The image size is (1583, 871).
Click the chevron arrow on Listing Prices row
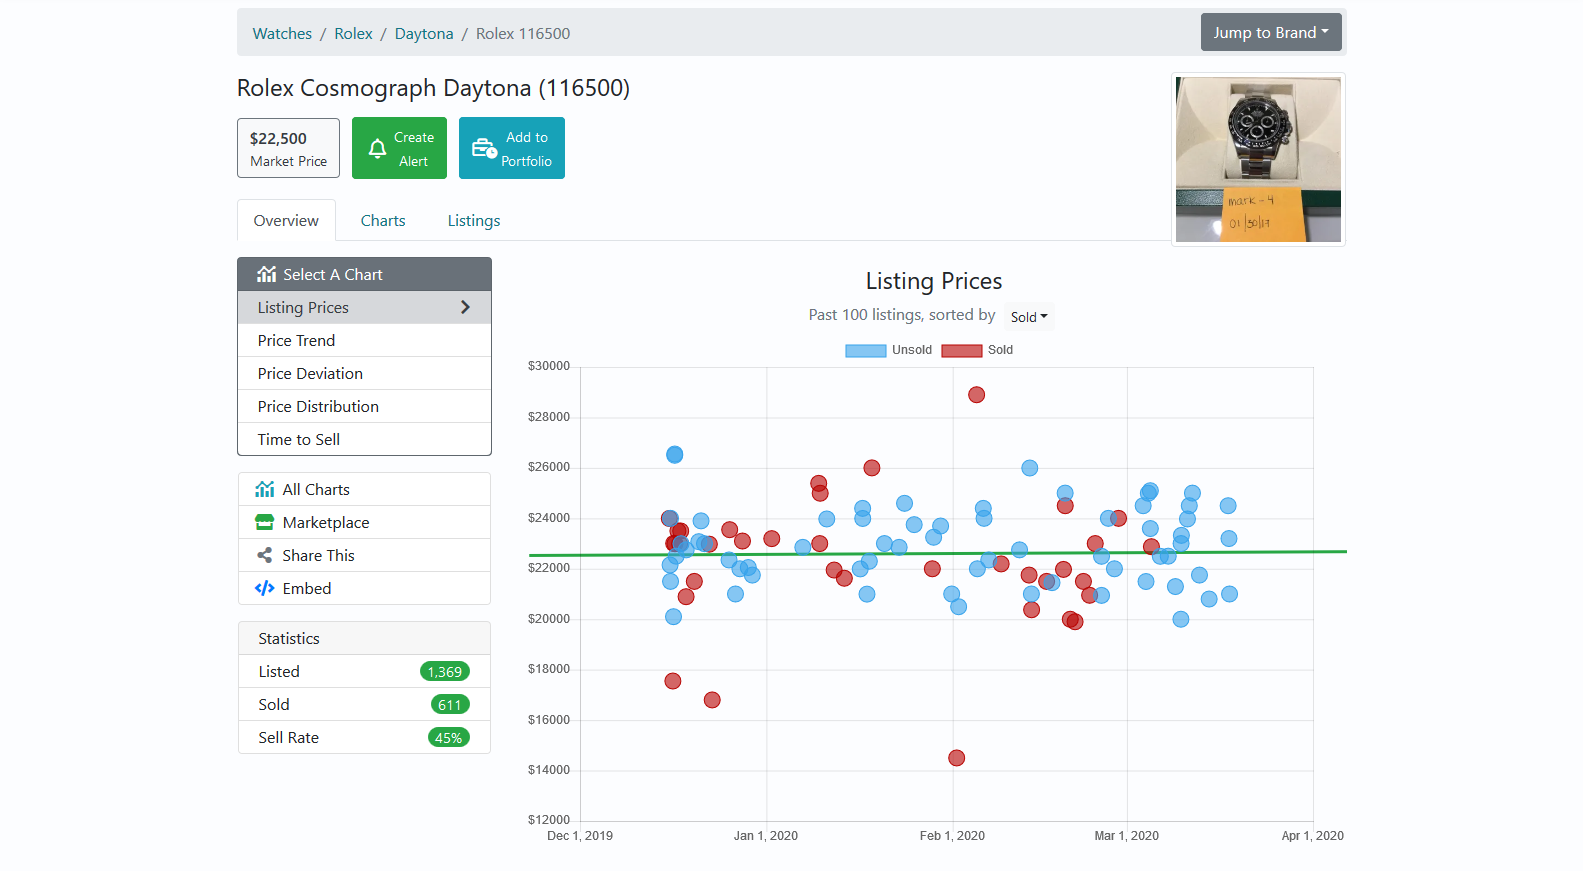(465, 307)
